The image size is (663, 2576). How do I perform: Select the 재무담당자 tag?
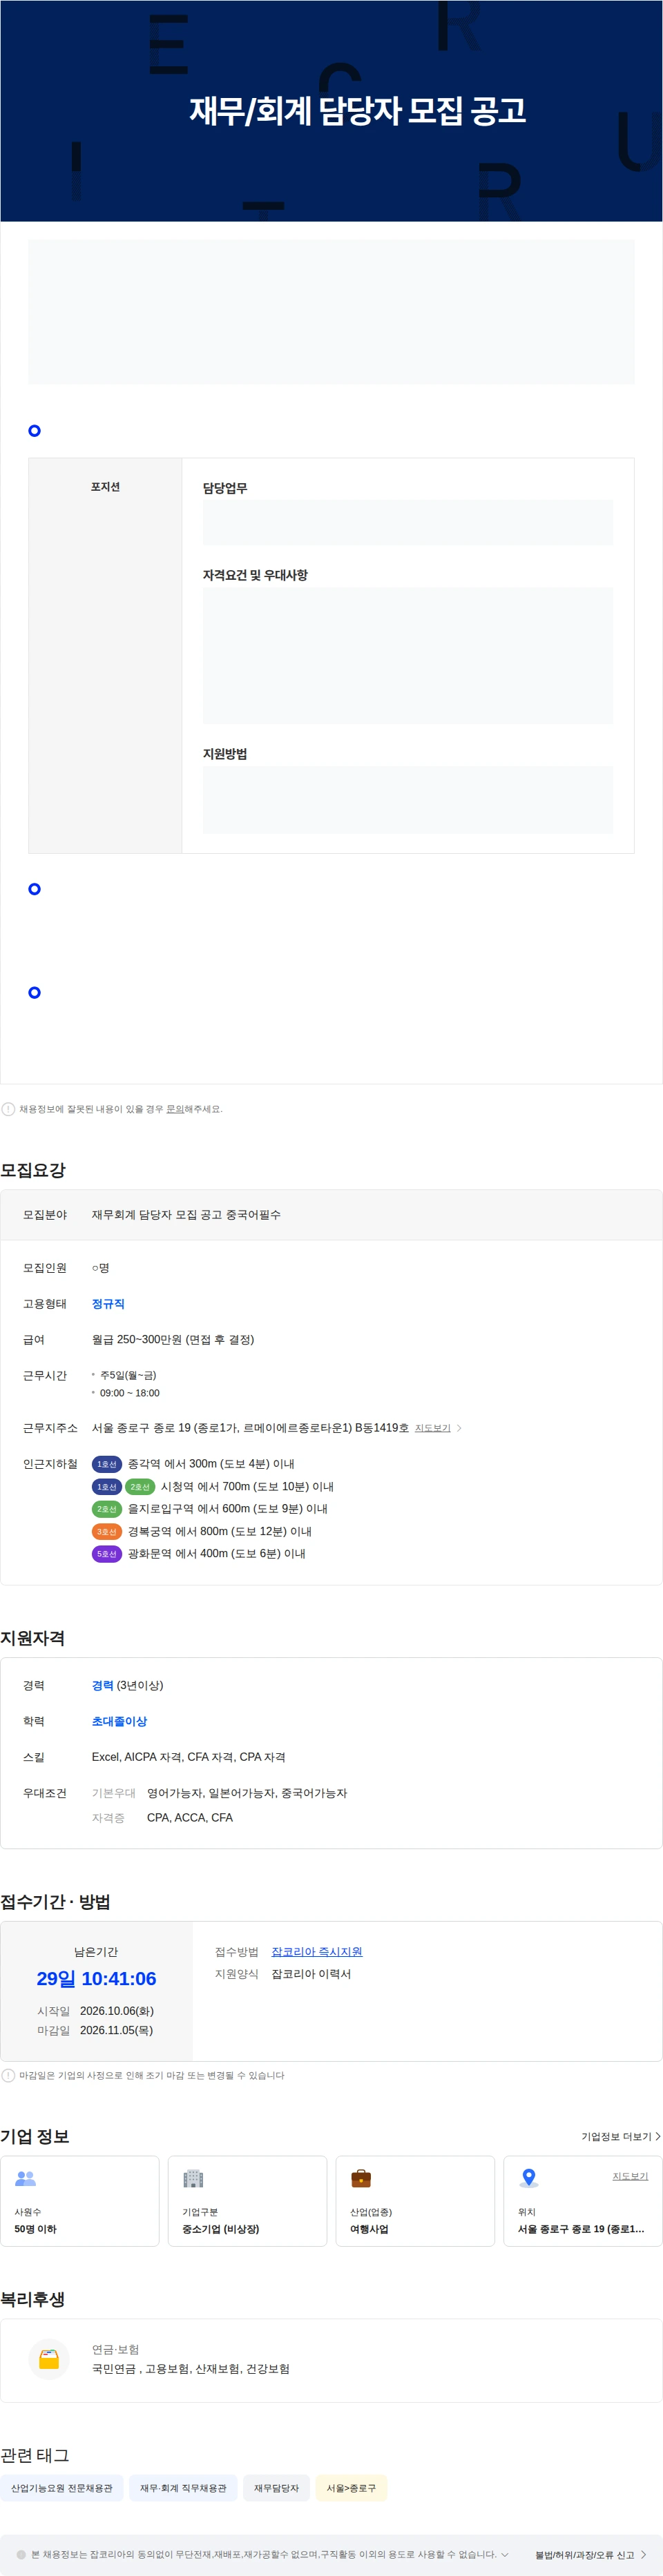point(276,2488)
